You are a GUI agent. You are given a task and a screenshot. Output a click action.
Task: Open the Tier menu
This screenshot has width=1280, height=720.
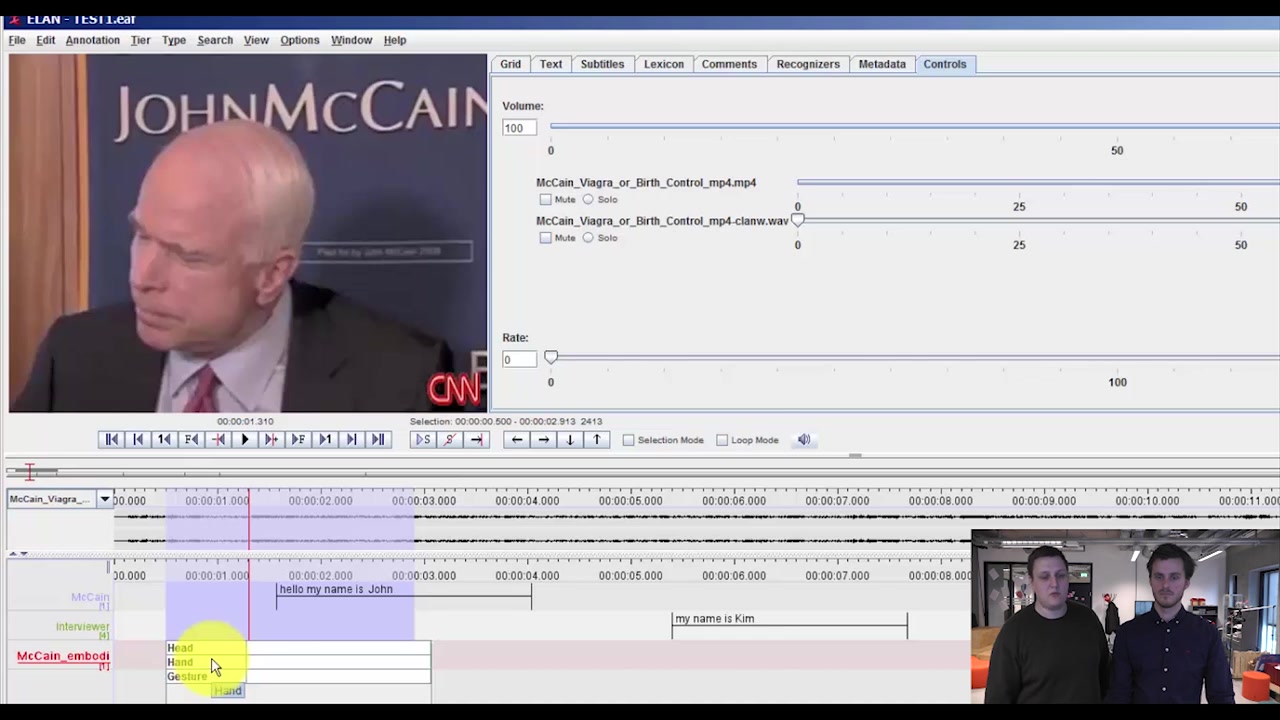pos(140,40)
